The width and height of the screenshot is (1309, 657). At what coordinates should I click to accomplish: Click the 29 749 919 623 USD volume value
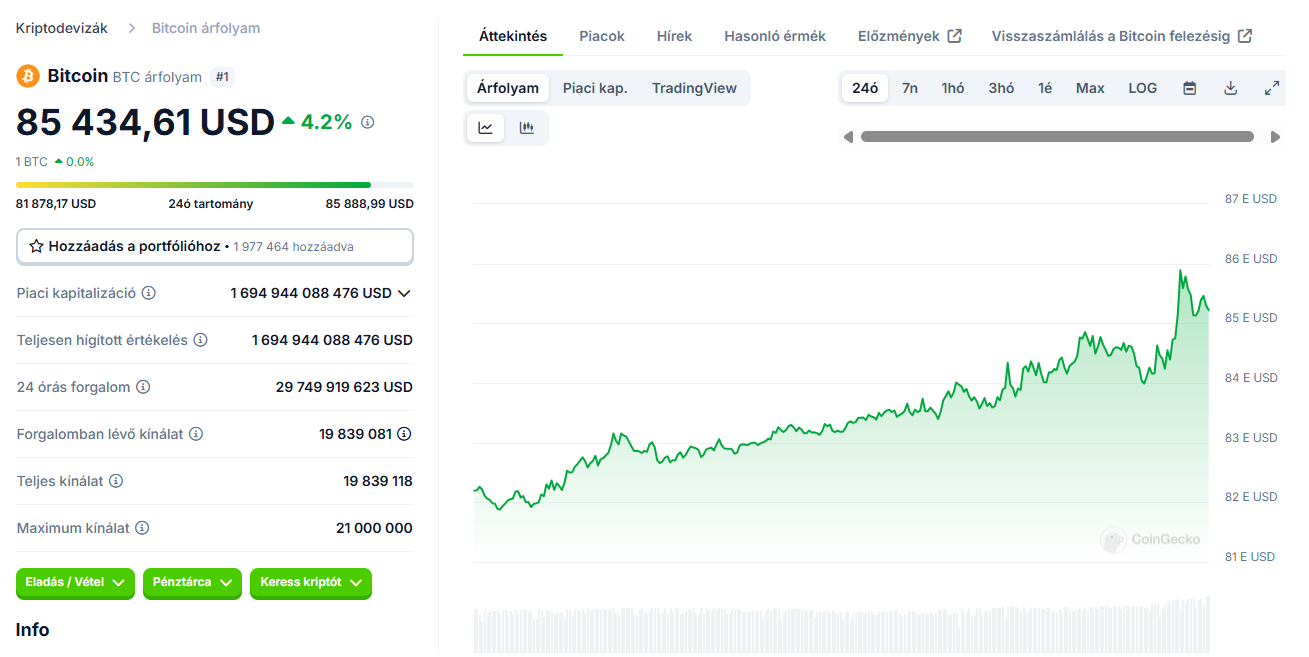[344, 387]
